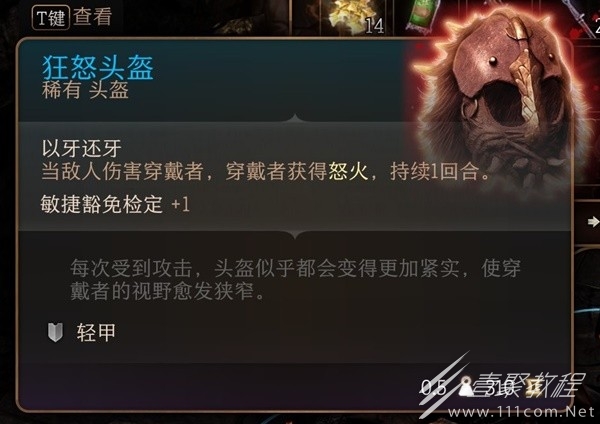This screenshot has width=600, height=424.
Task: Click the 稀有 头盔 rarity subtitle
Action: [x=85, y=91]
